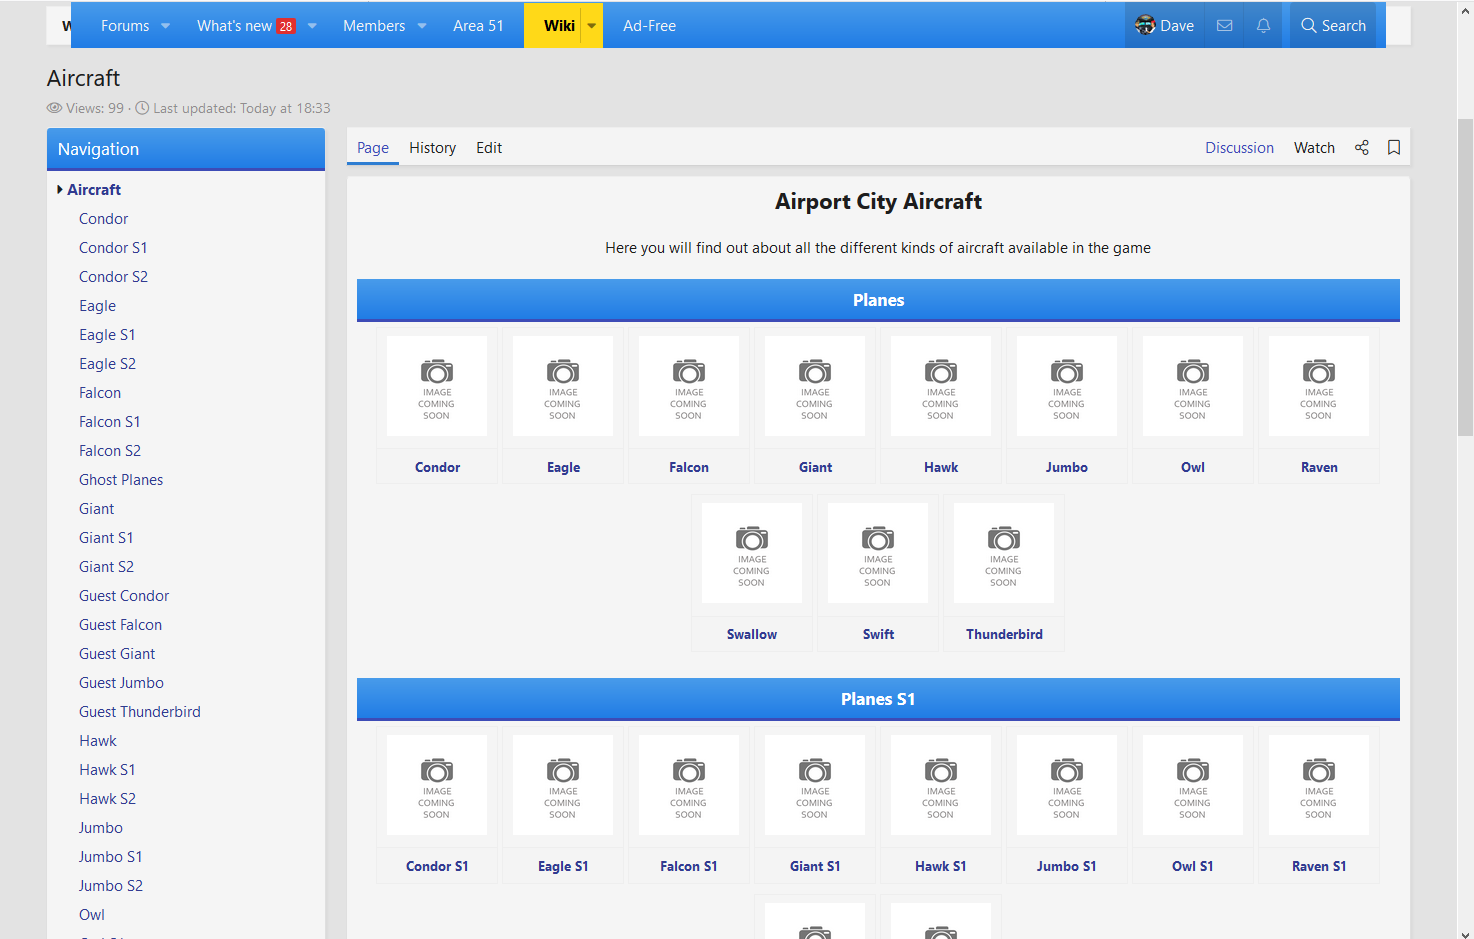Open the Thunderbird link
The image size is (1474, 939).
click(x=1005, y=634)
